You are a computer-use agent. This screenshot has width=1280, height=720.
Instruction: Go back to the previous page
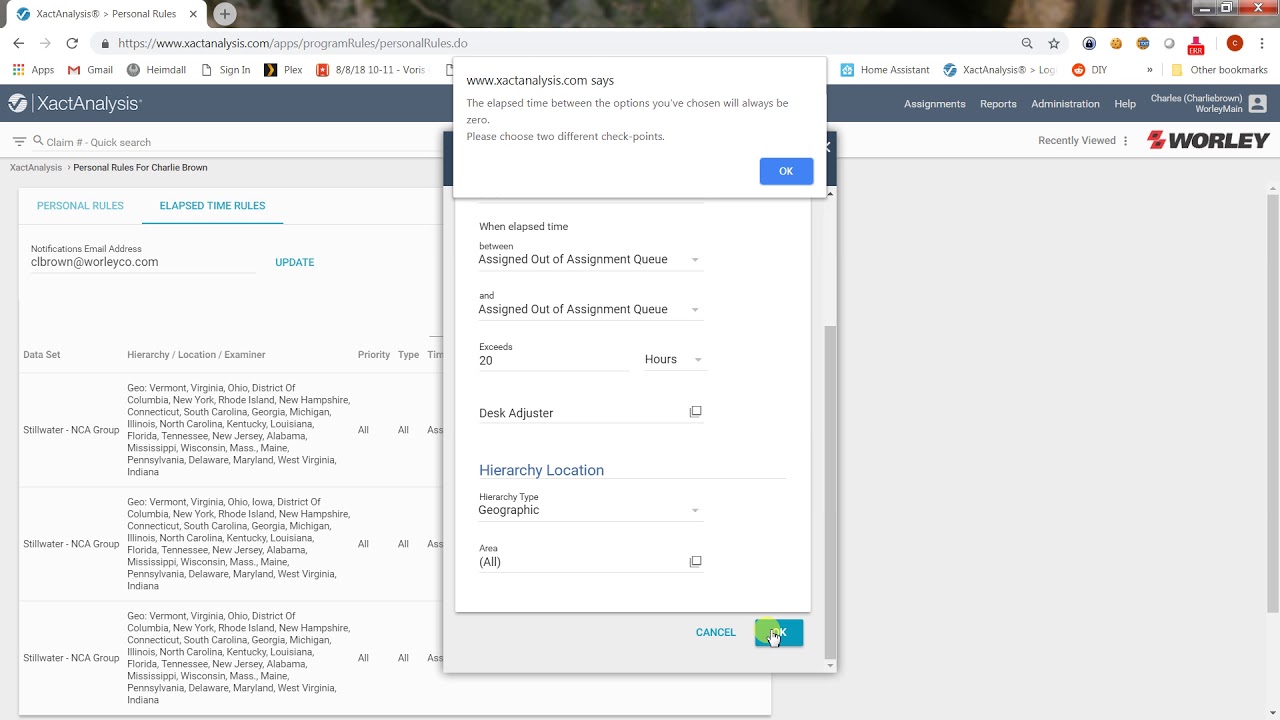click(18, 43)
